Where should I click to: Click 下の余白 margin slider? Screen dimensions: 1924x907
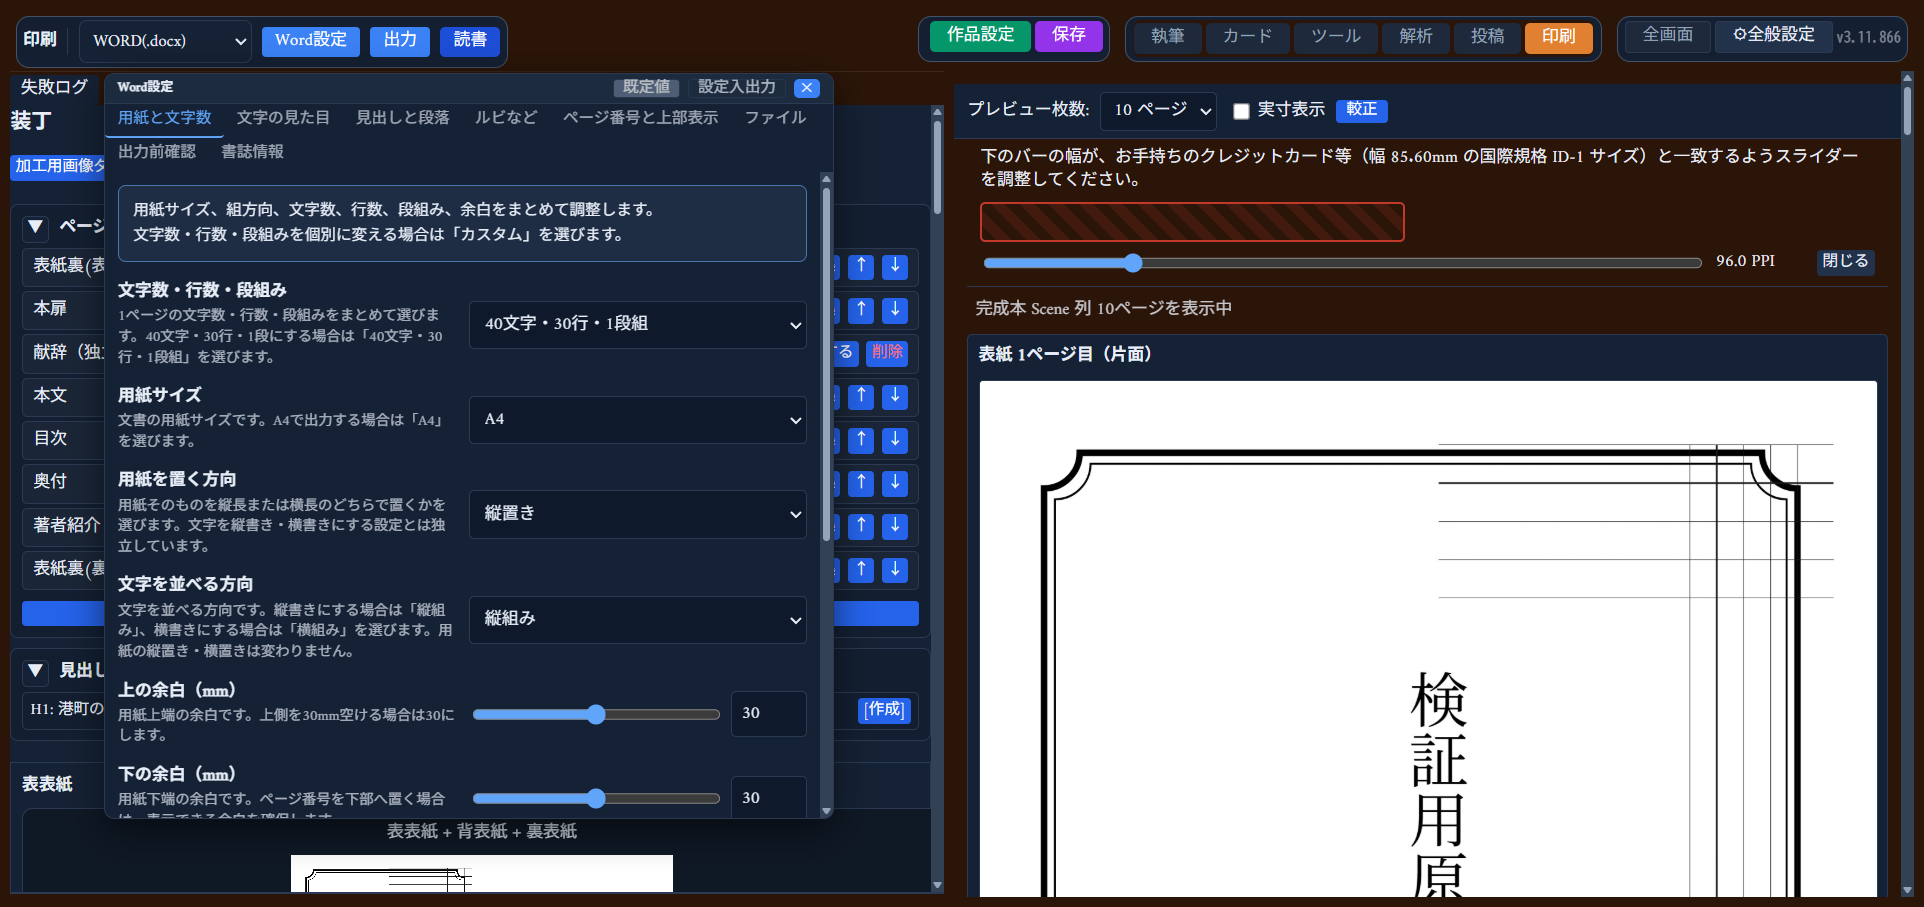596,798
